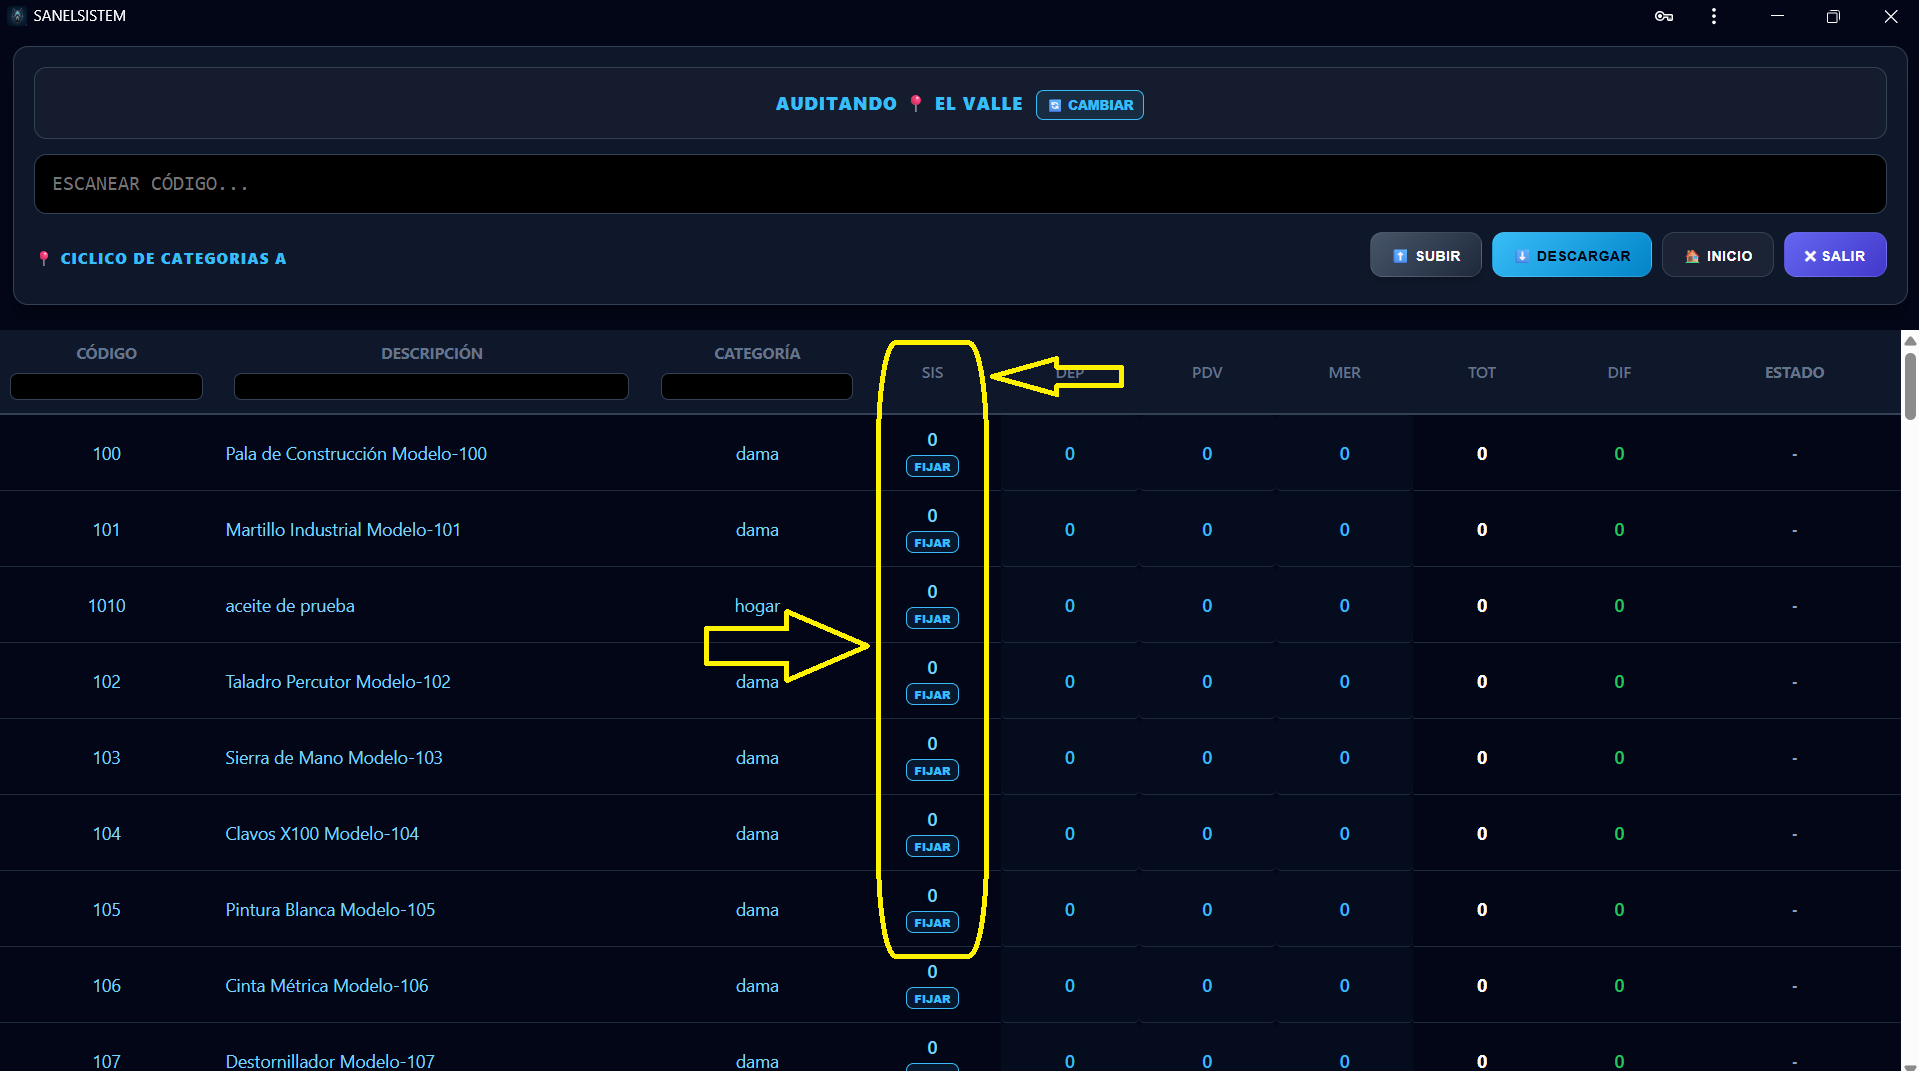The height and width of the screenshot is (1071, 1919).
Task: Click the CÓDIGO filter field
Action: 107,386
